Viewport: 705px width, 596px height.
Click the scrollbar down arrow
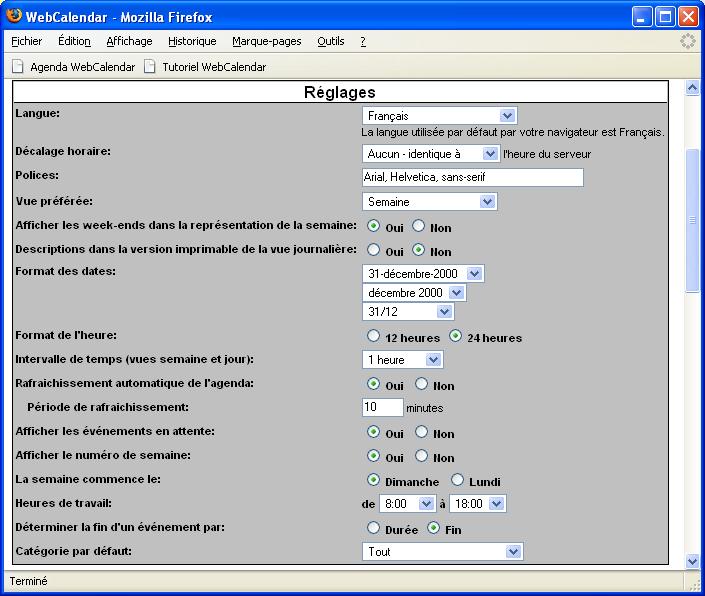[692, 561]
